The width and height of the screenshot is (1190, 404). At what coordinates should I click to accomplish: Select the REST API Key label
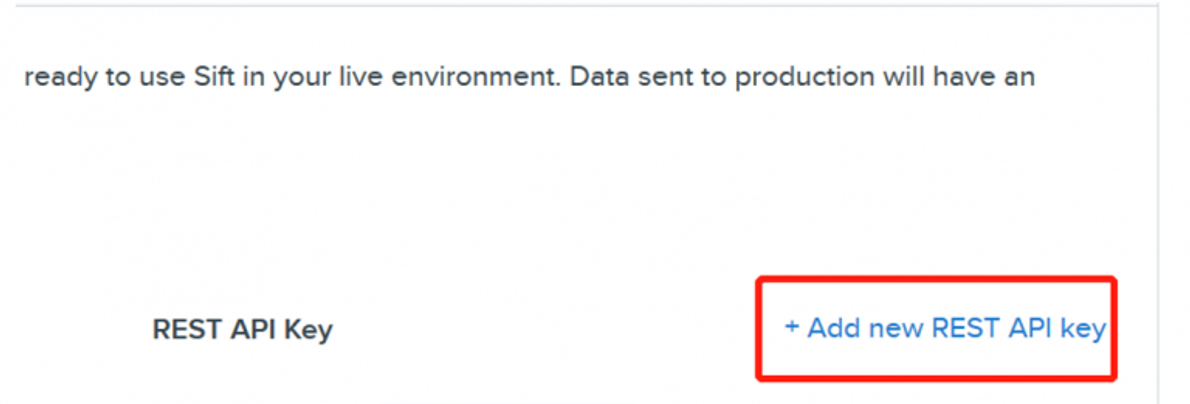tap(242, 330)
